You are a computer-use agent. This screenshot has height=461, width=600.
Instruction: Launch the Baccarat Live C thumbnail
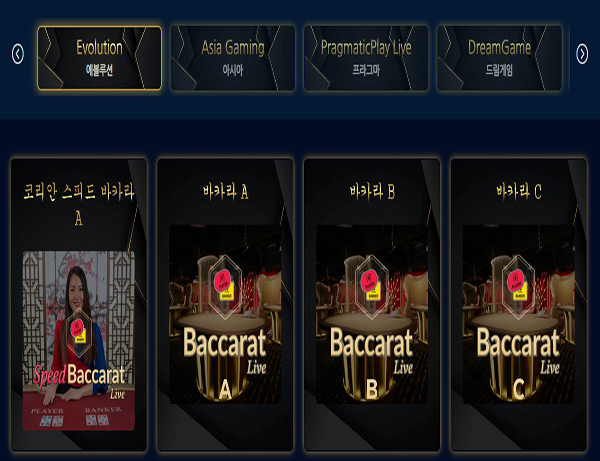tap(518, 314)
